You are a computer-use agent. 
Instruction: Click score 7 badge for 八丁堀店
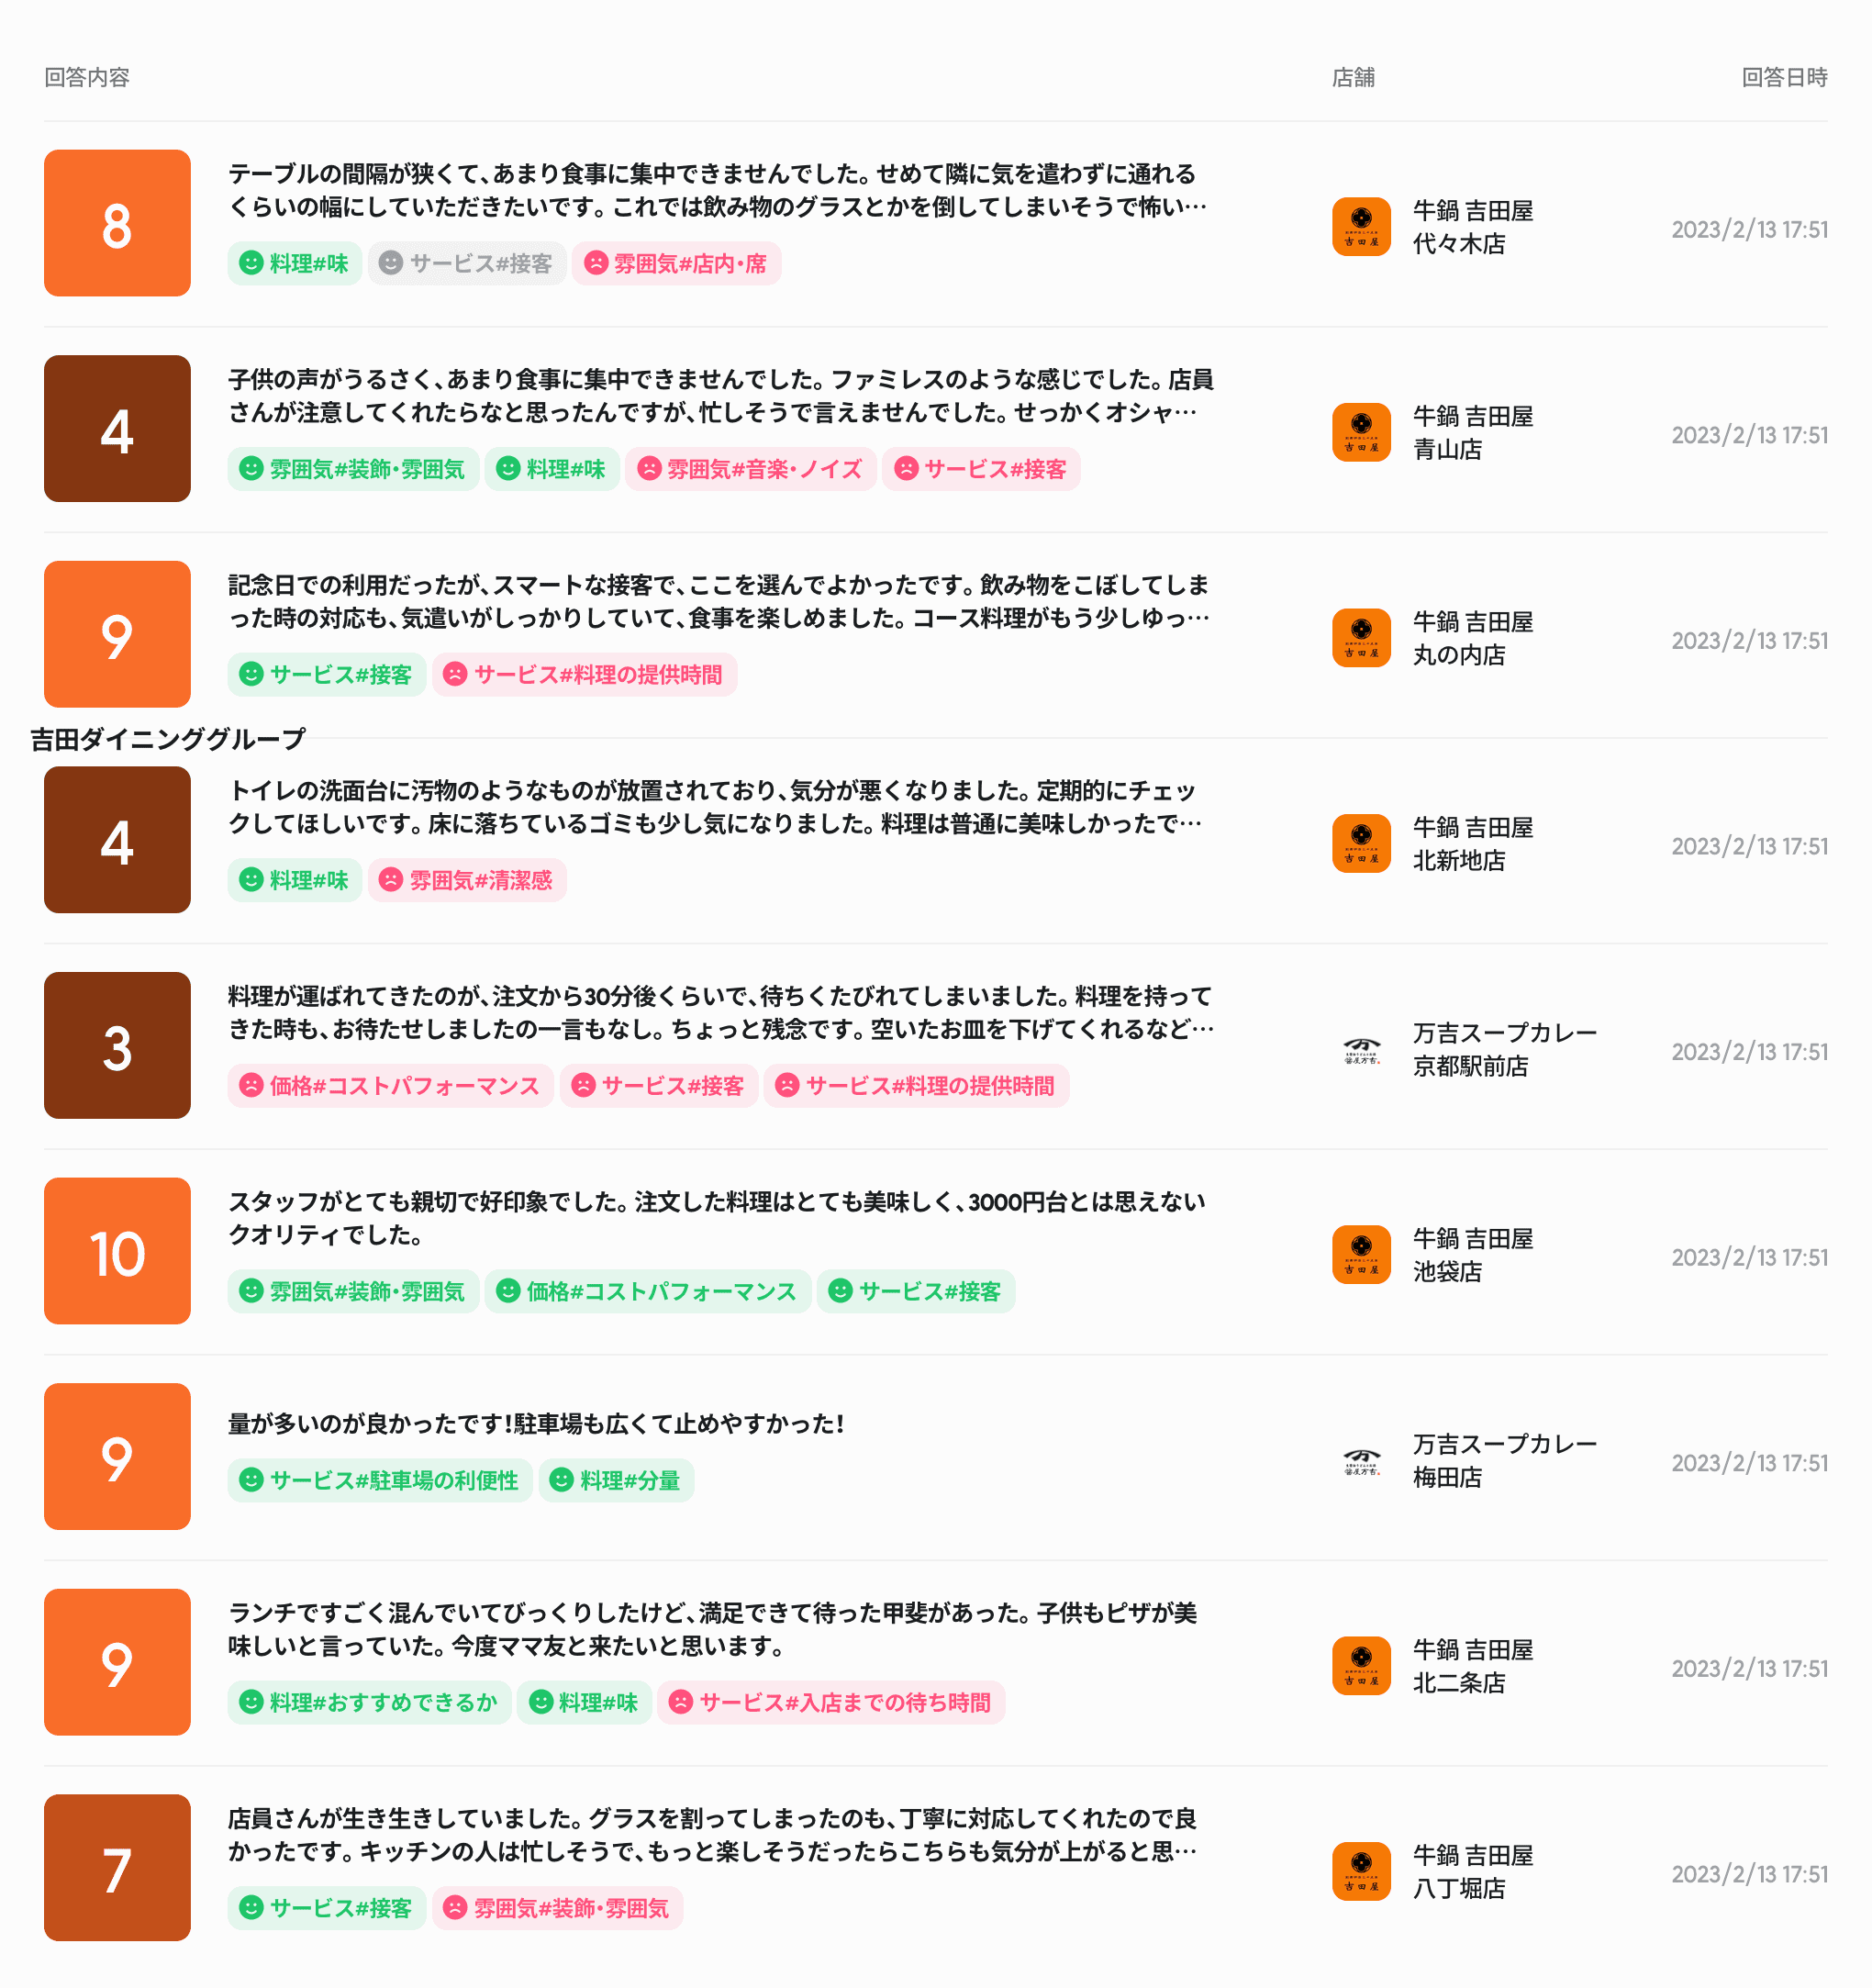click(117, 1868)
